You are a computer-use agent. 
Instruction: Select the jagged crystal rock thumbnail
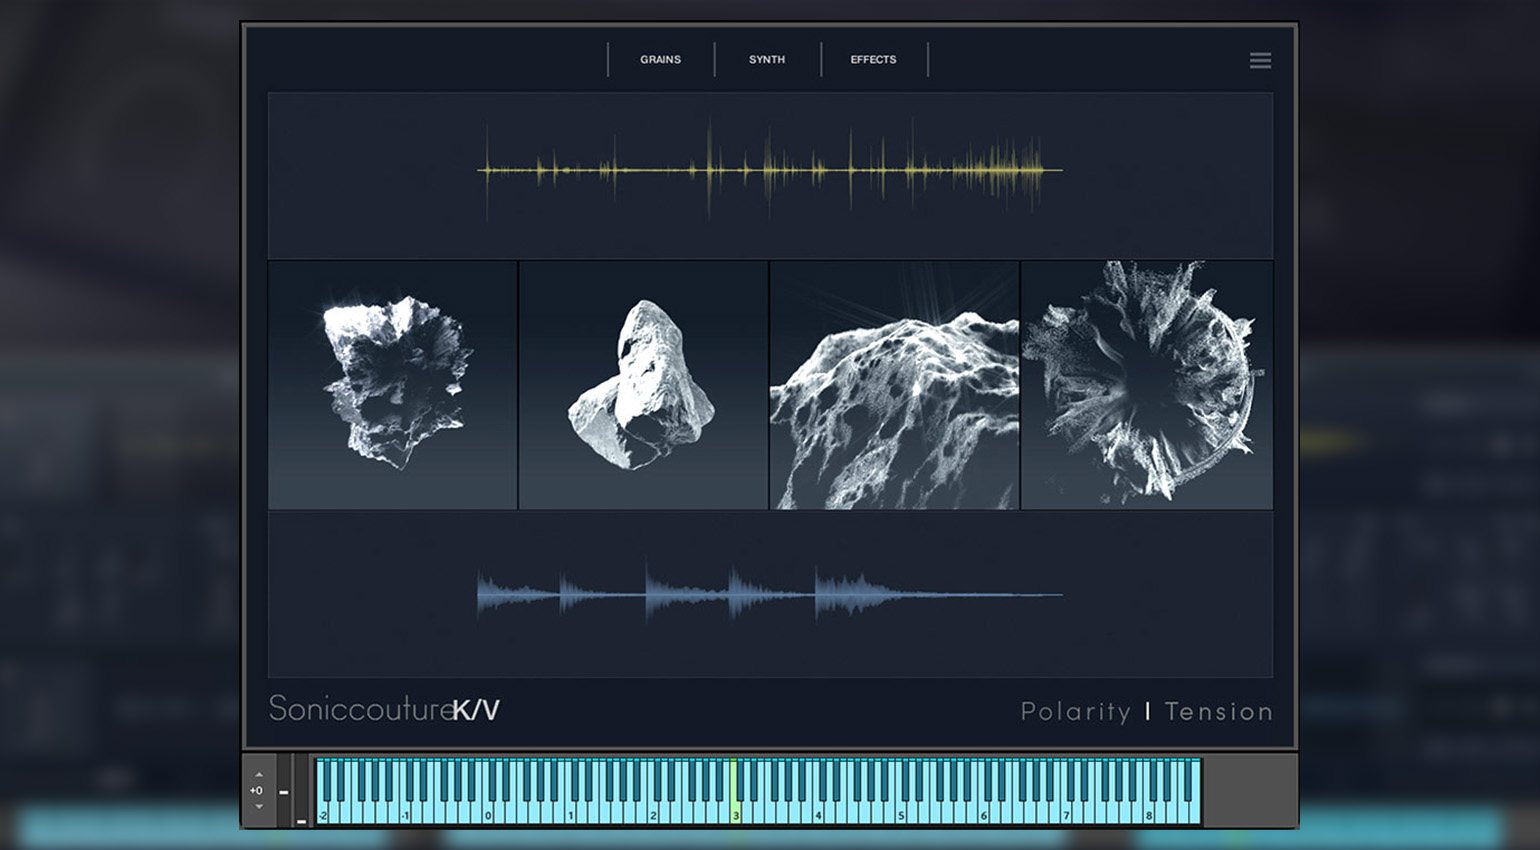[x=393, y=385]
